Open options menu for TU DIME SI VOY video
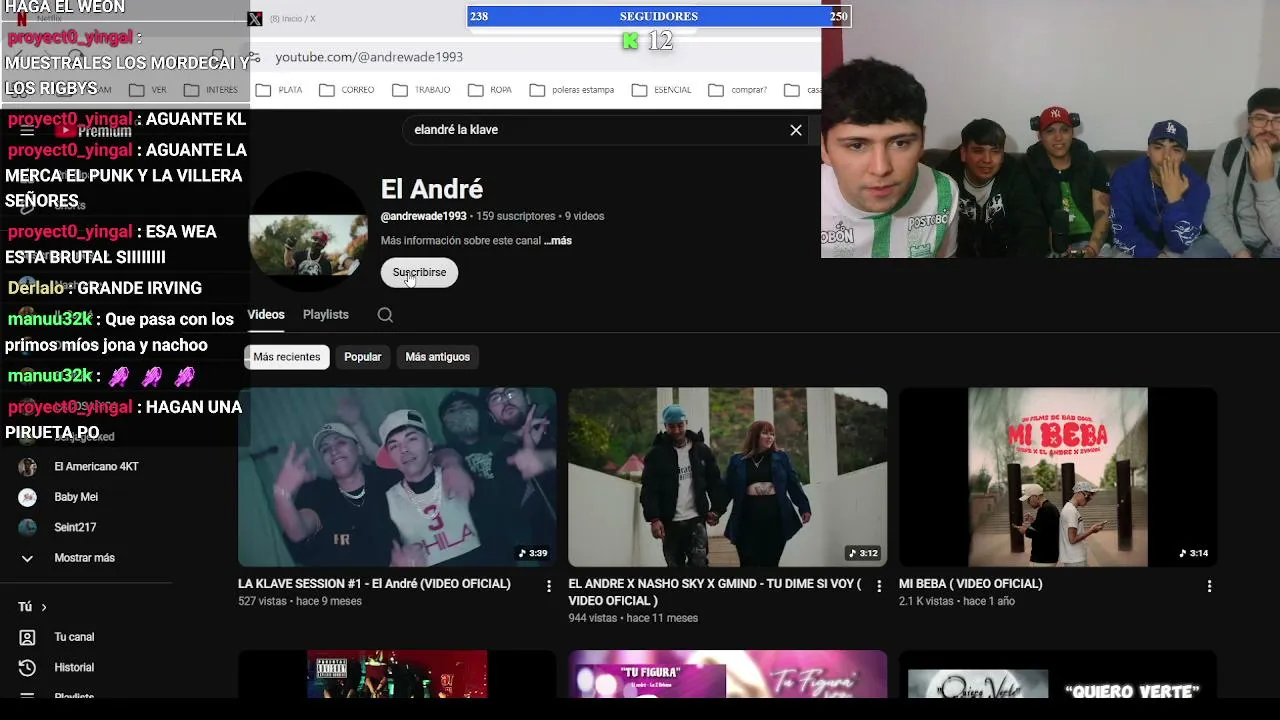Screen dimensions: 1280x720 (879, 586)
